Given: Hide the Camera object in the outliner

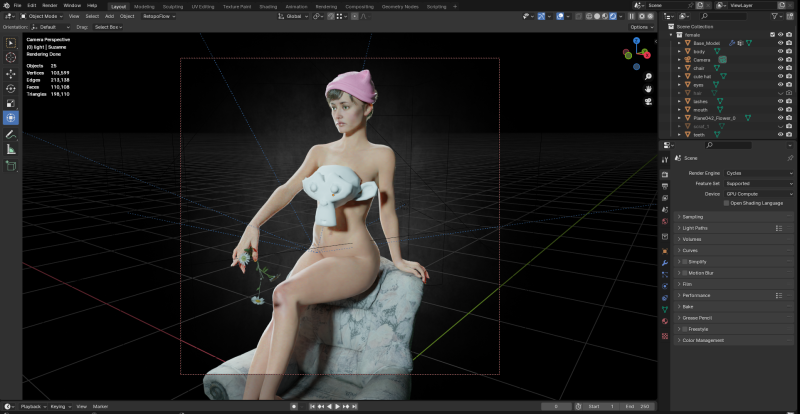Looking at the screenshot, I should pos(780,60).
